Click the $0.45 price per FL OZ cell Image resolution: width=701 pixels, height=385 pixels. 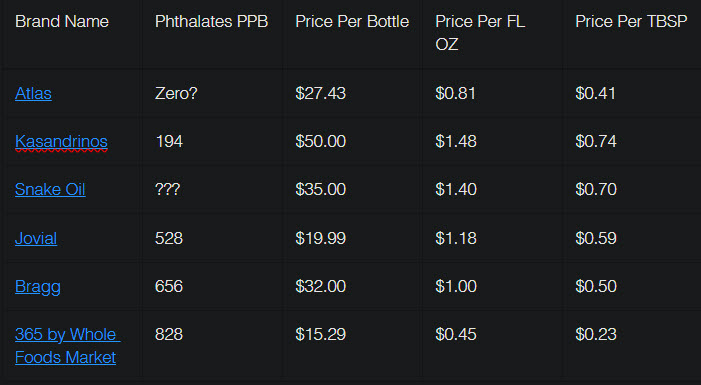[456, 335]
